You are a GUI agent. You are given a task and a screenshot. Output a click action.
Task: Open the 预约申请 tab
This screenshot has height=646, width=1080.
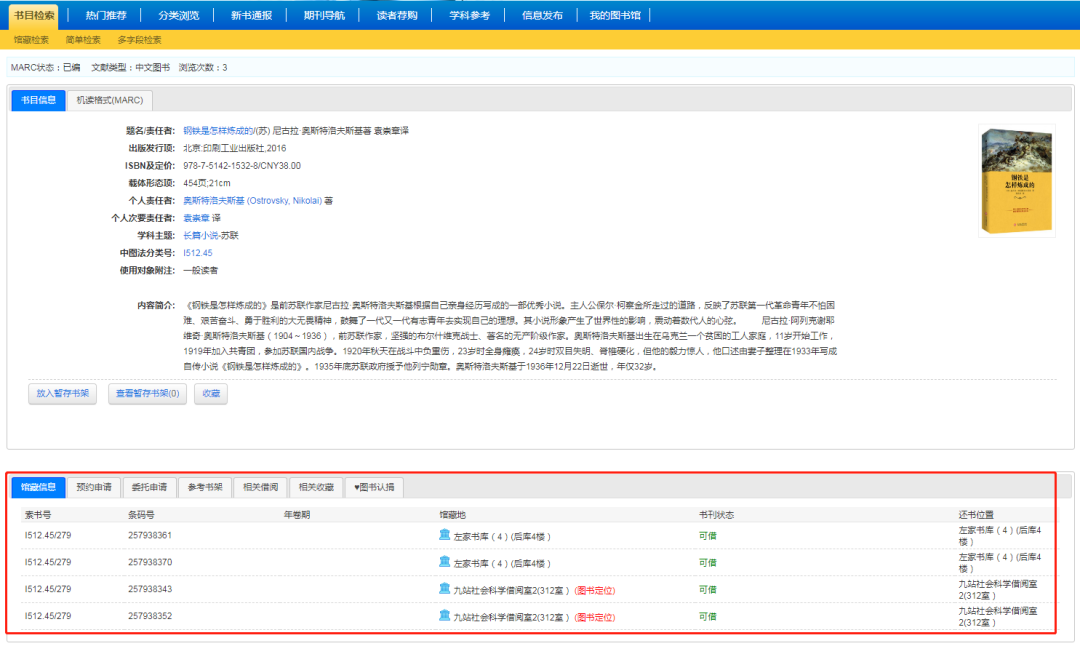tap(94, 487)
